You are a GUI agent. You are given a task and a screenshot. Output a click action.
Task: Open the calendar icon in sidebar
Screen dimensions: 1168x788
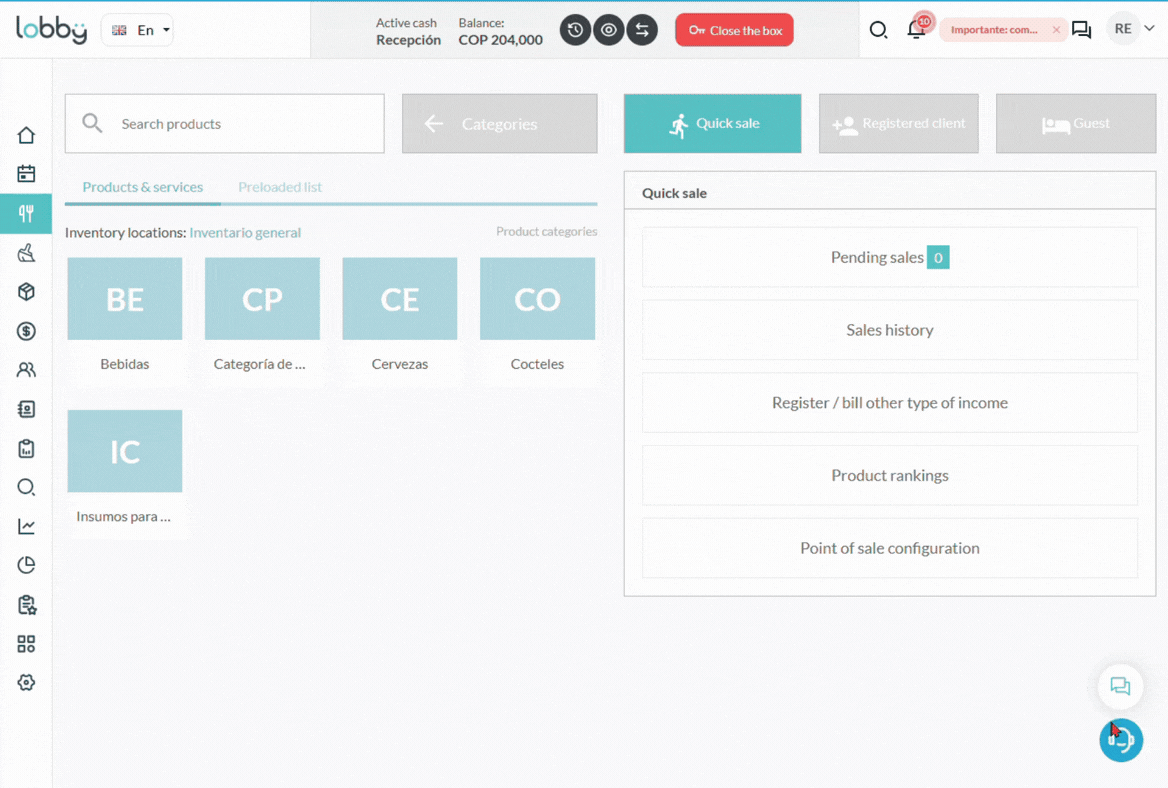click(26, 174)
